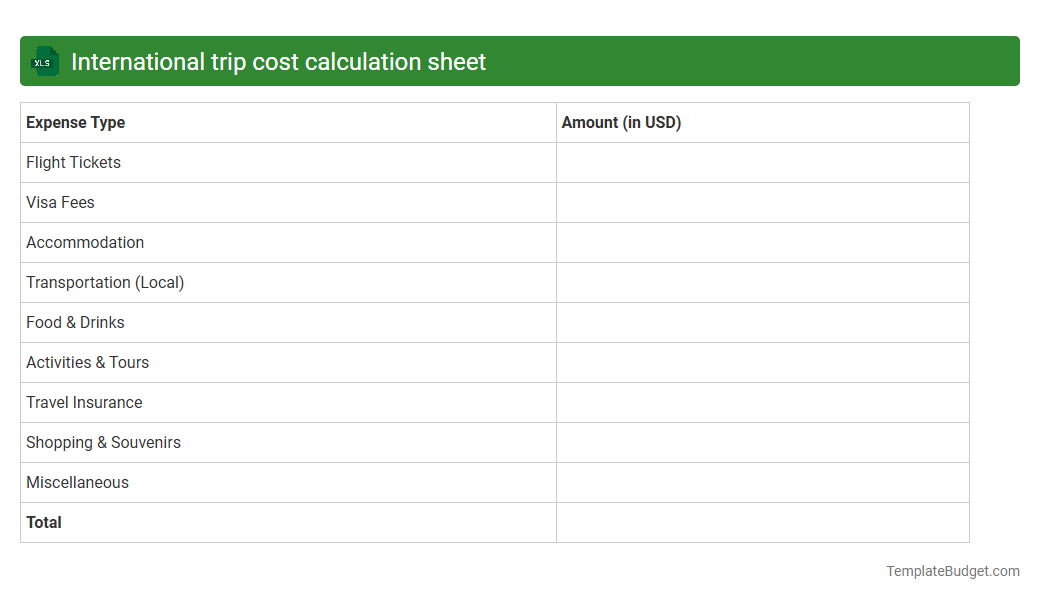
Task: Click the amount field next to Total
Action: point(762,522)
